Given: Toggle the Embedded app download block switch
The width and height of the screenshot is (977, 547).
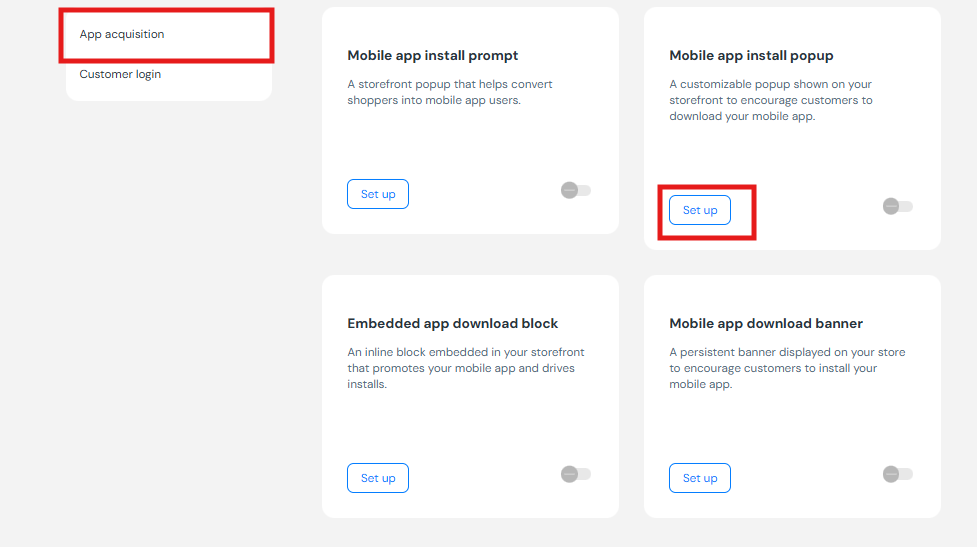Looking at the screenshot, I should click(576, 474).
